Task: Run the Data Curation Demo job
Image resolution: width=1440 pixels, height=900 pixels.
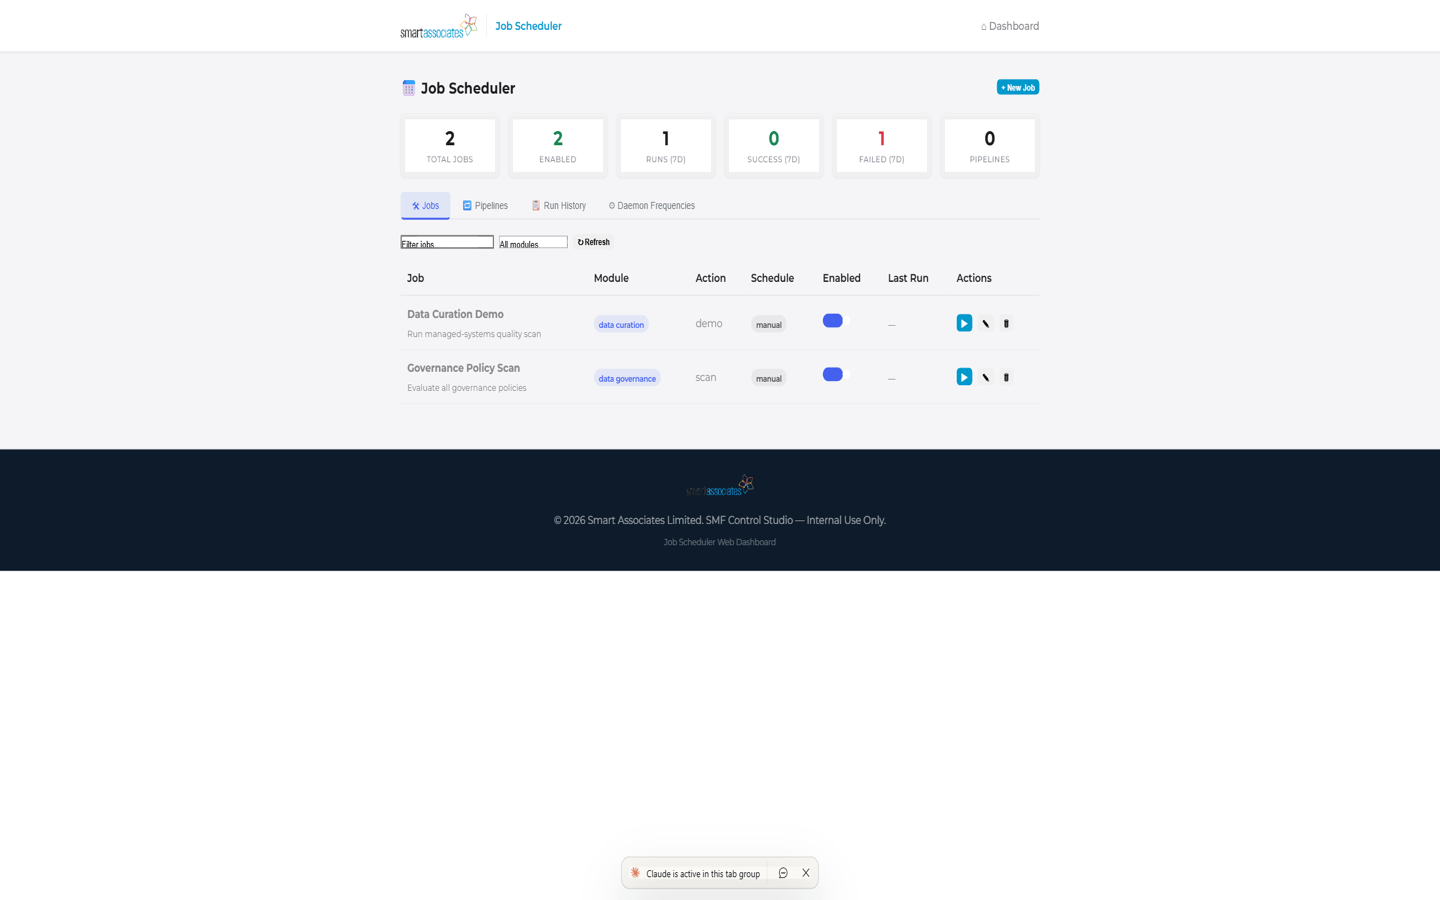Action: point(964,323)
